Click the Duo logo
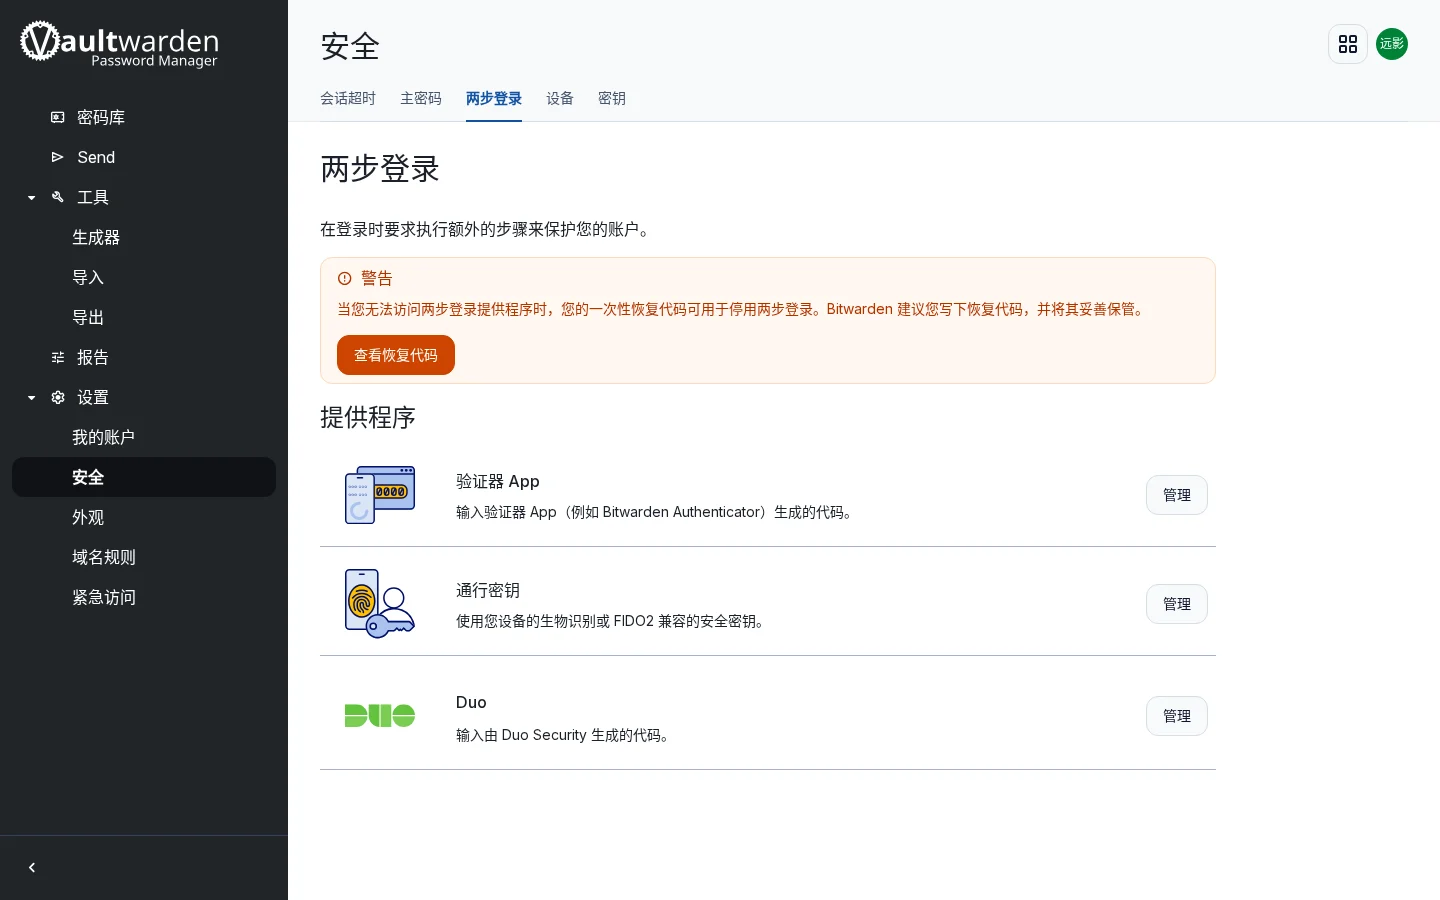1440x900 pixels. [380, 716]
